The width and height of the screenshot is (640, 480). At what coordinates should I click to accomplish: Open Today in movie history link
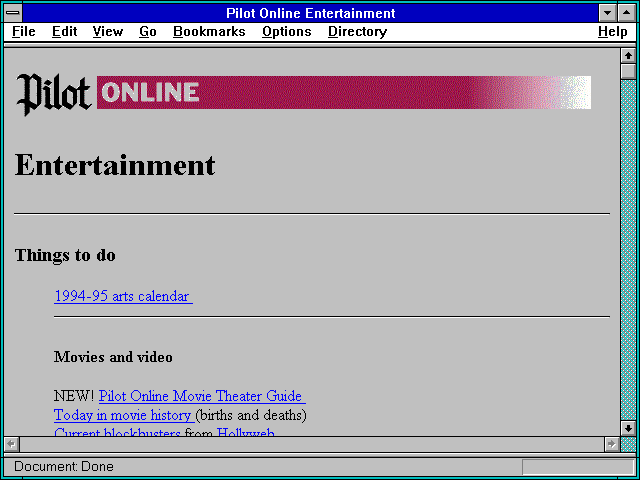pyautogui.click(x=124, y=415)
